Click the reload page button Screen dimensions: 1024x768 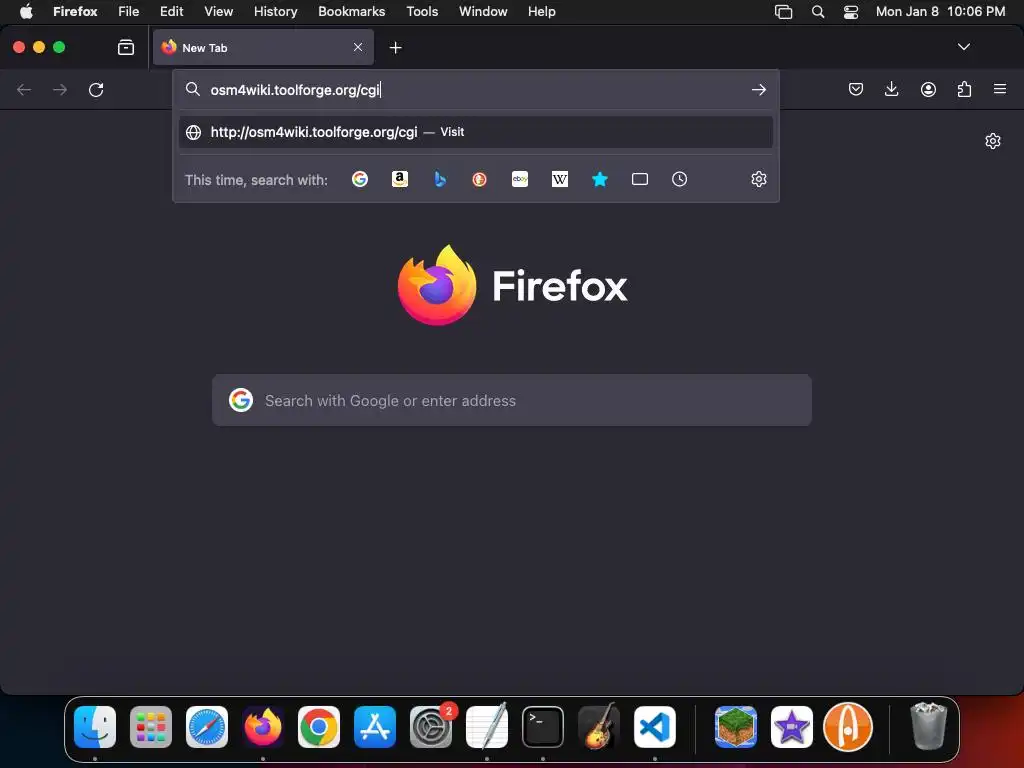96,89
